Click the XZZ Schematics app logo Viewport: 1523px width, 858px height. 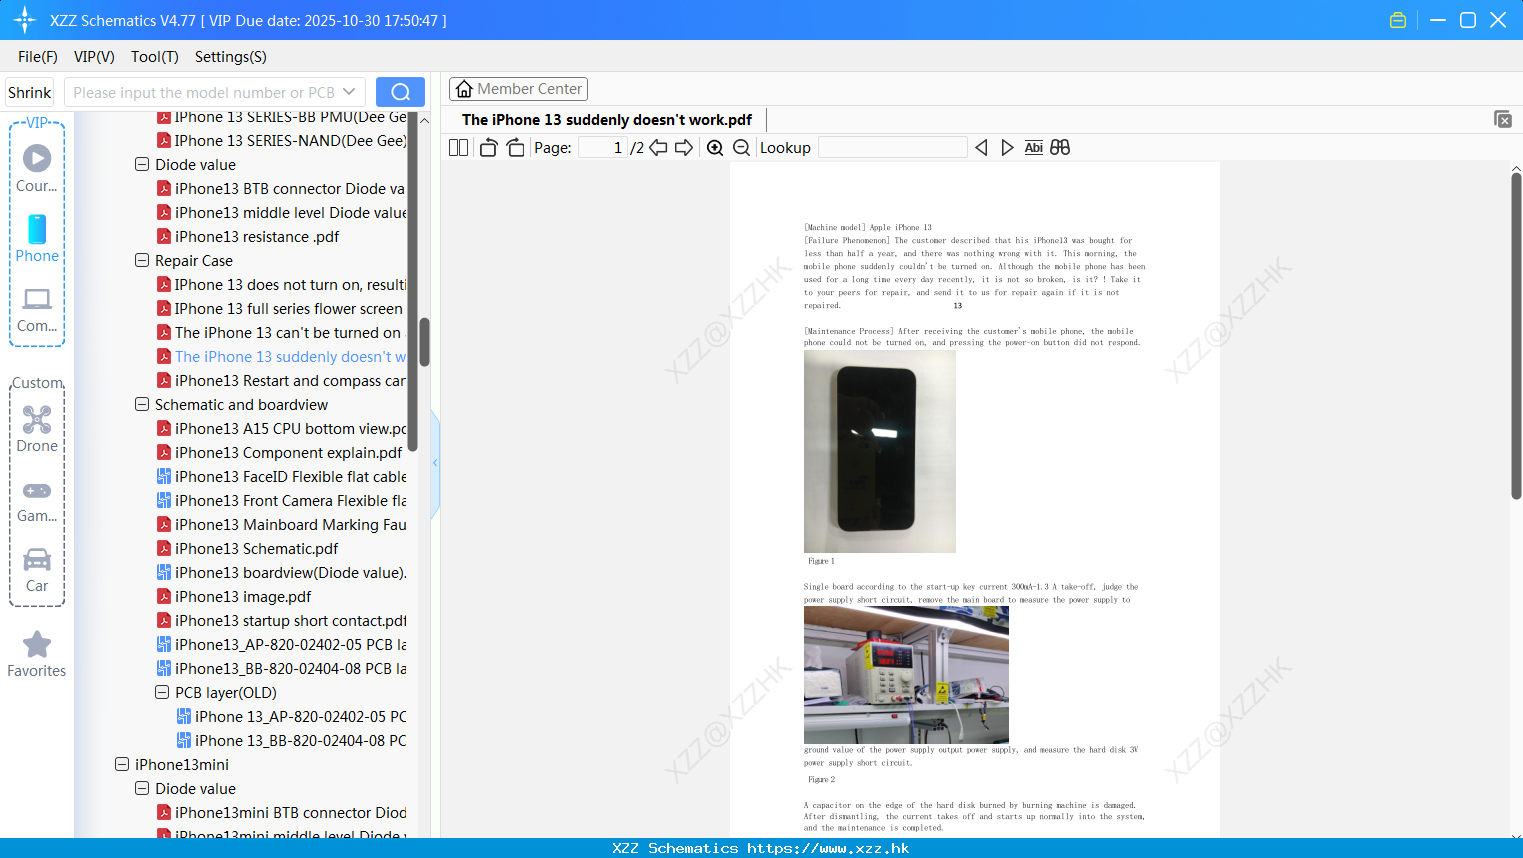[25, 20]
